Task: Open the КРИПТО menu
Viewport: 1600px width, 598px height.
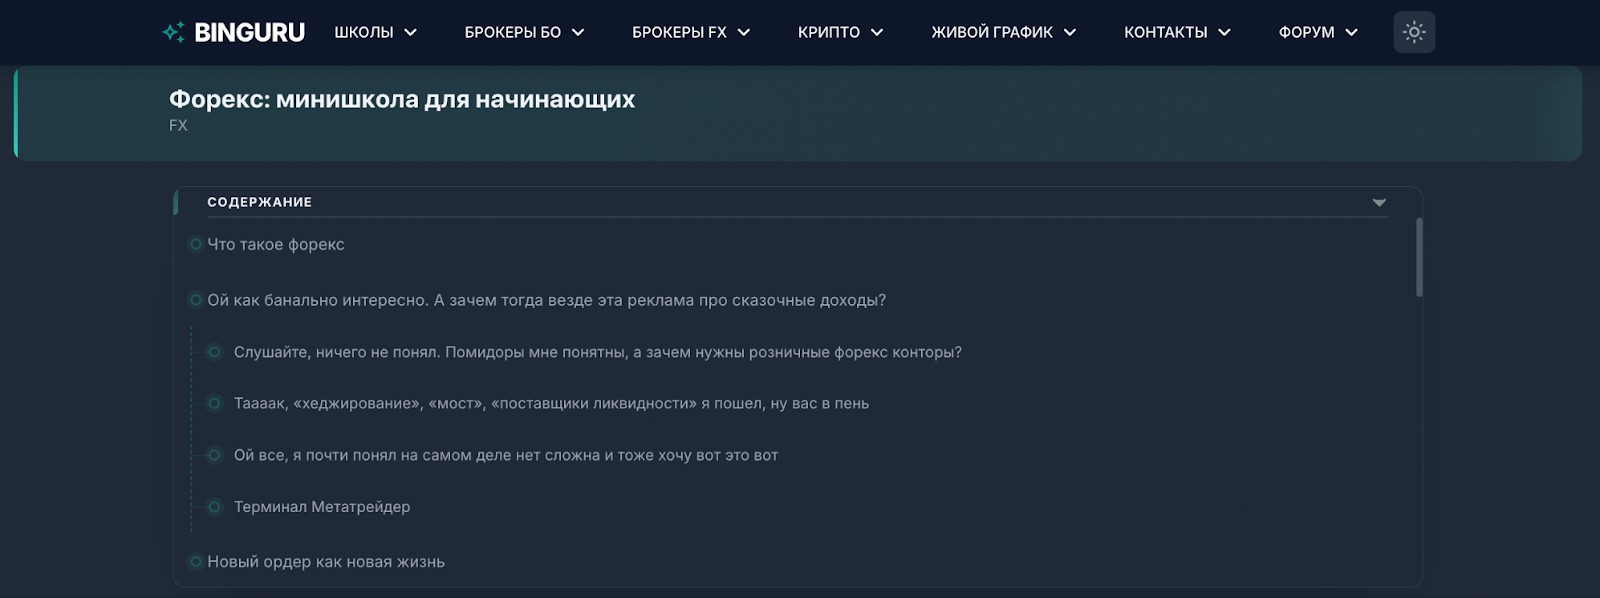Action: click(x=840, y=32)
